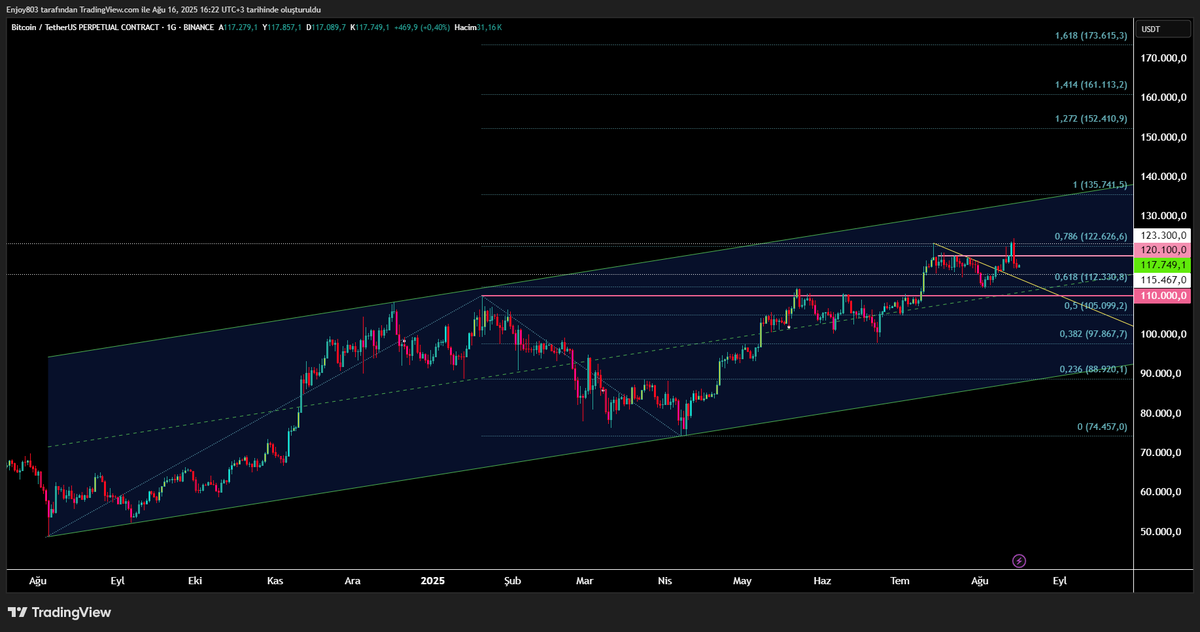
Task: Click 90.000,0 on the price axis
Action: (x=1162, y=373)
